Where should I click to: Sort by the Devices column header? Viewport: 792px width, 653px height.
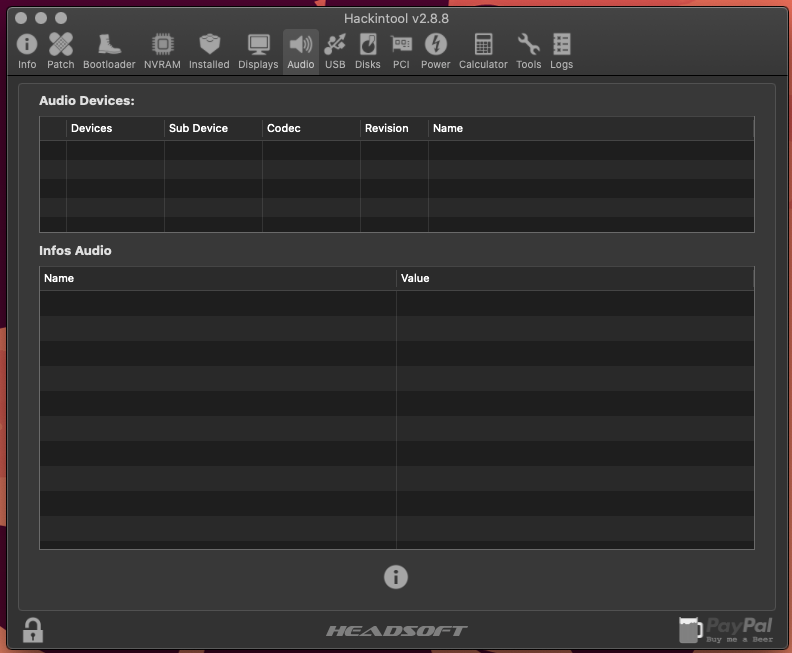pos(115,128)
